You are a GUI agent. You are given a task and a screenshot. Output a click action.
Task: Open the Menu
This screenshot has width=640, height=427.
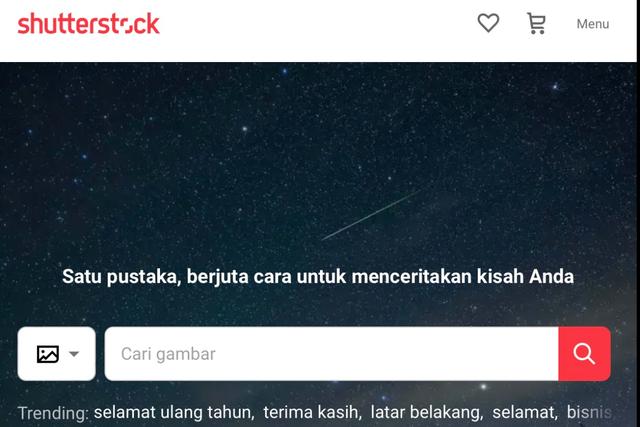(x=593, y=24)
